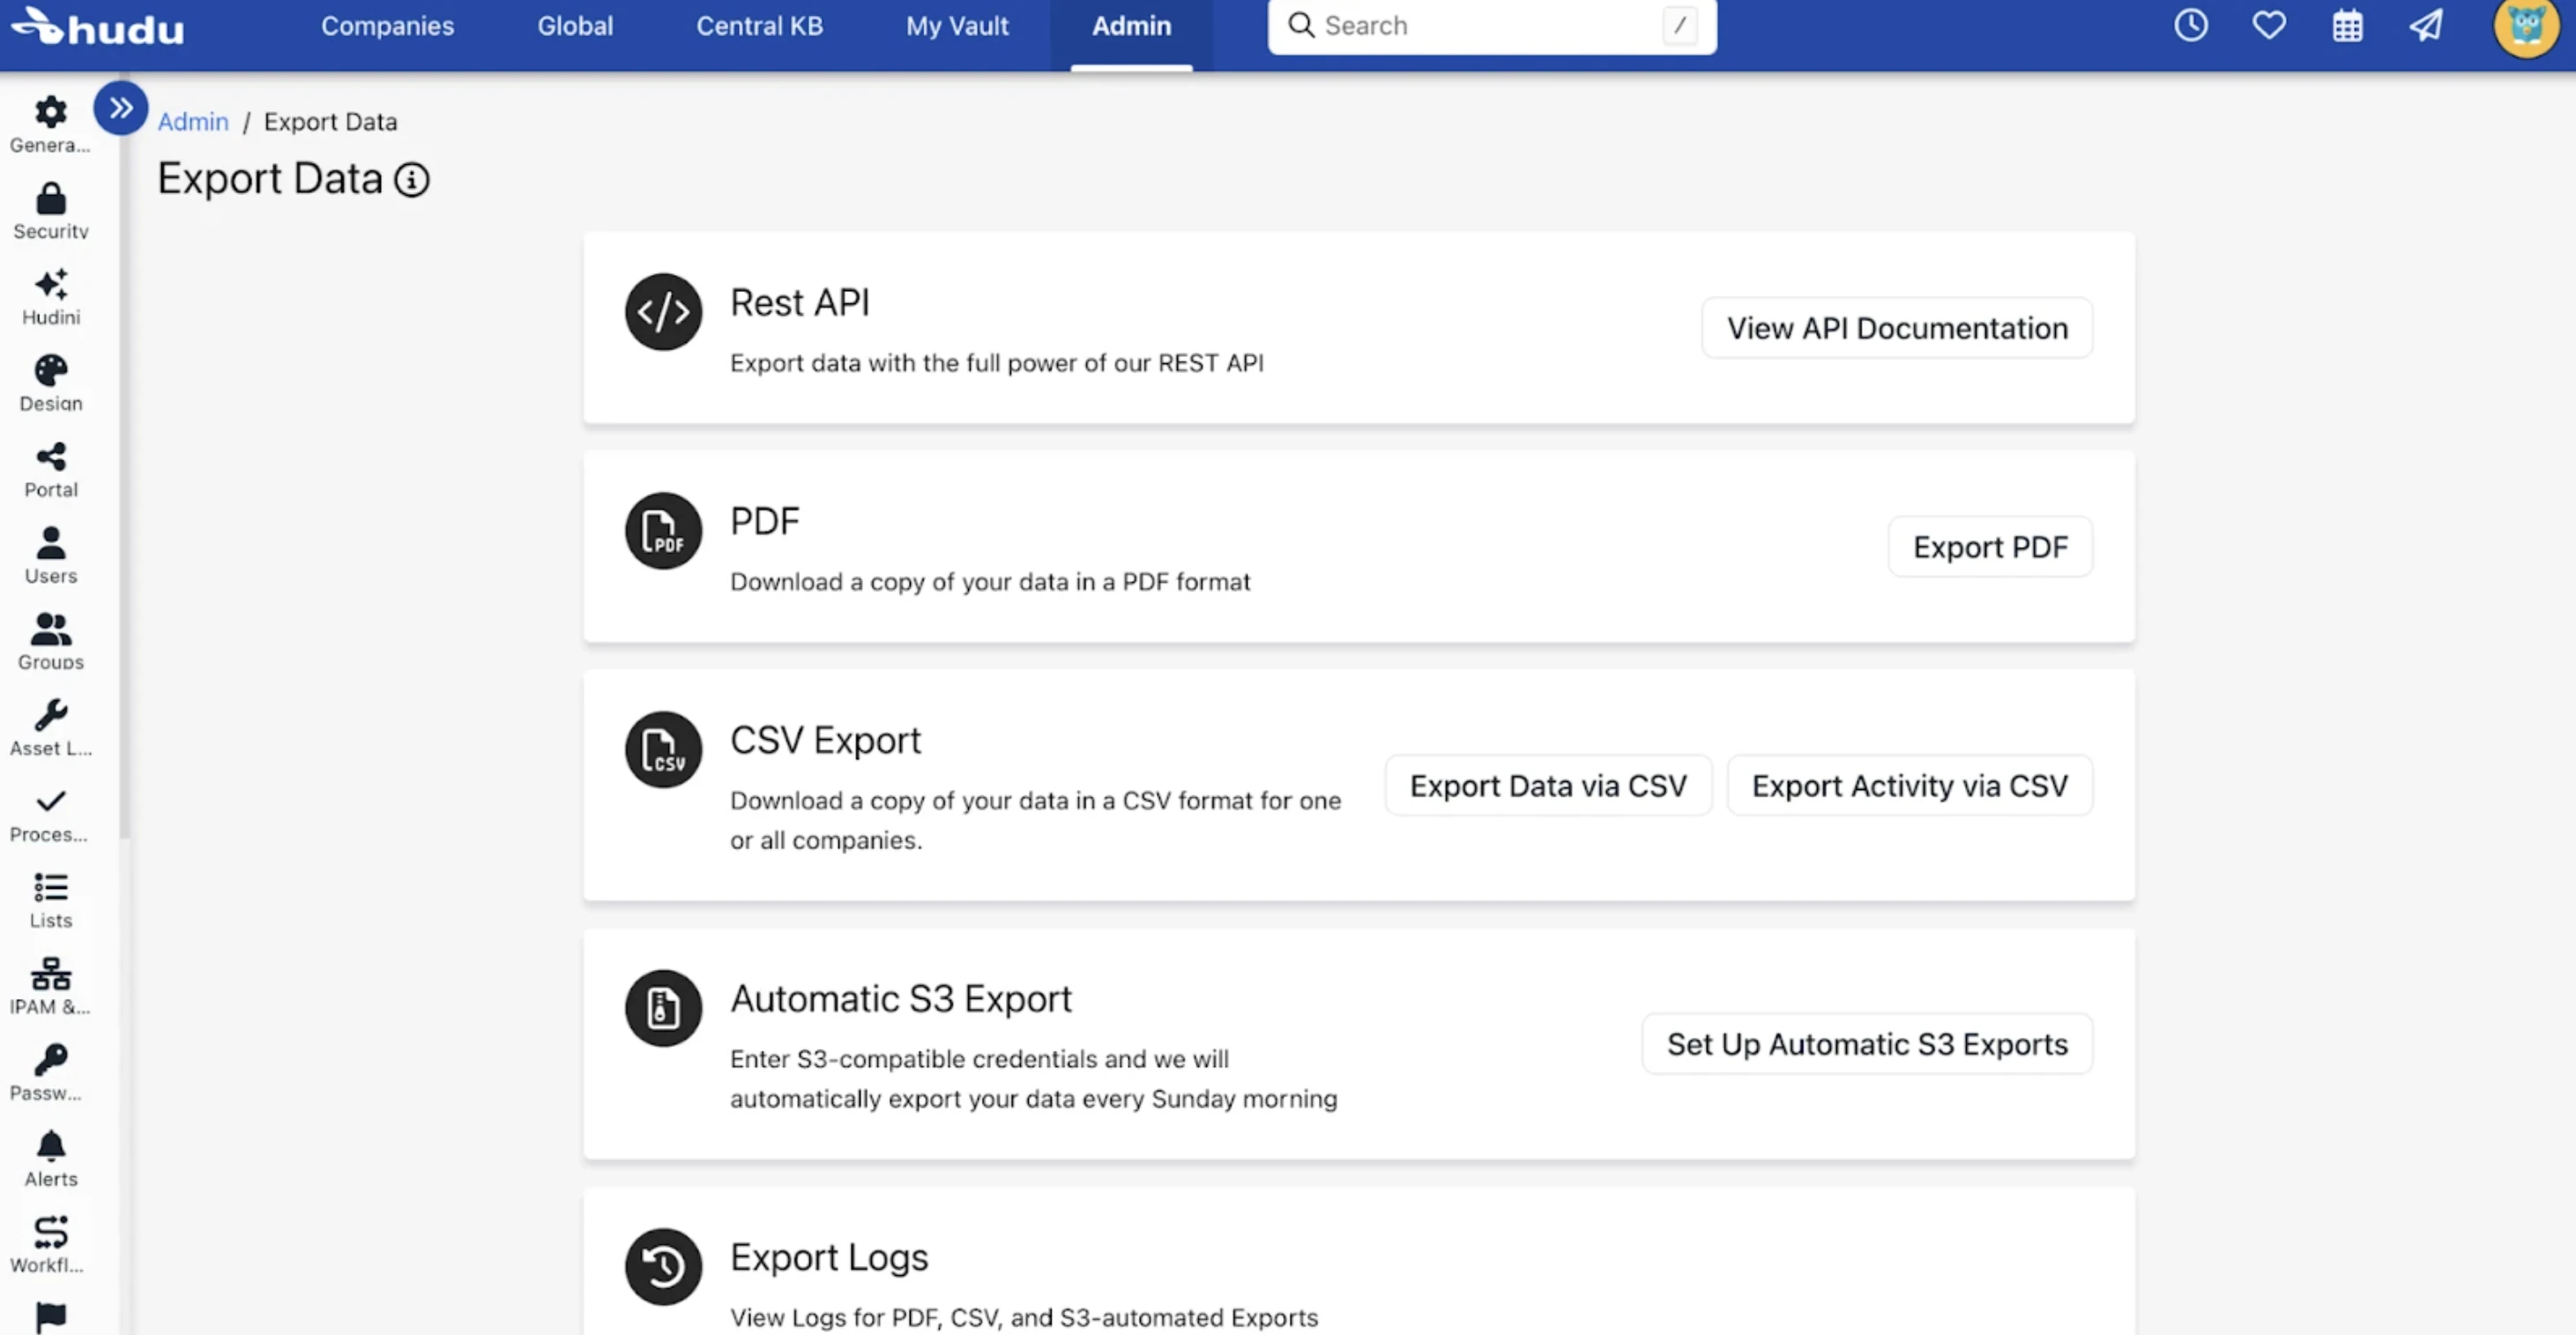Open IPAM network icon in sidebar
The image size is (2576, 1335).
50,973
